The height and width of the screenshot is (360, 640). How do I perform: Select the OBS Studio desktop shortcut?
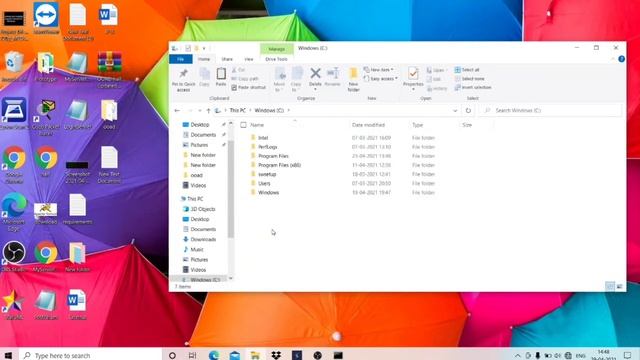click(x=14, y=256)
